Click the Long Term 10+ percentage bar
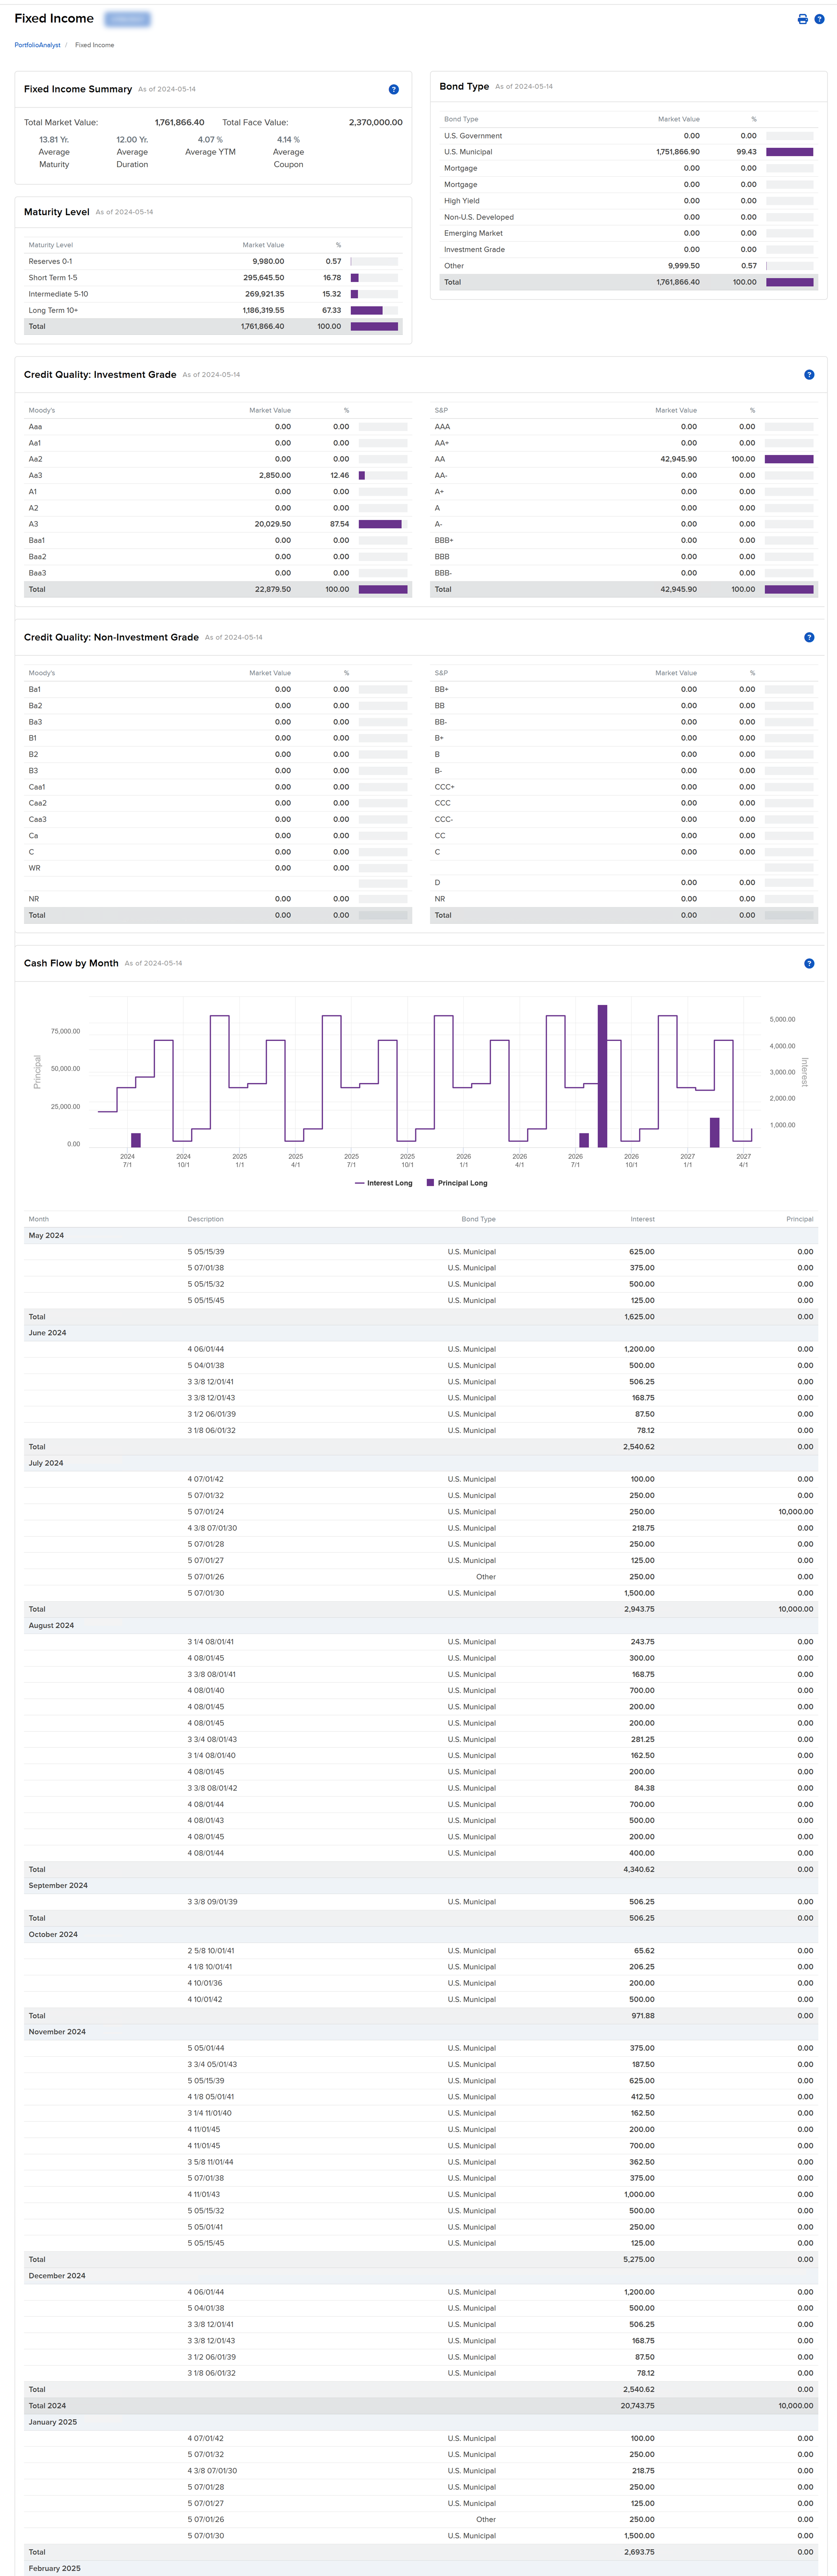The height and width of the screenshot is (2576, 837). 374,310
